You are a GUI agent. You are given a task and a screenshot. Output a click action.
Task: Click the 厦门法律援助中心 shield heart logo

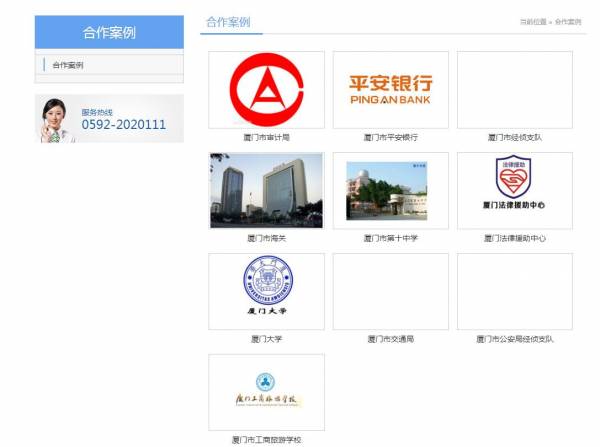[514, 191]
